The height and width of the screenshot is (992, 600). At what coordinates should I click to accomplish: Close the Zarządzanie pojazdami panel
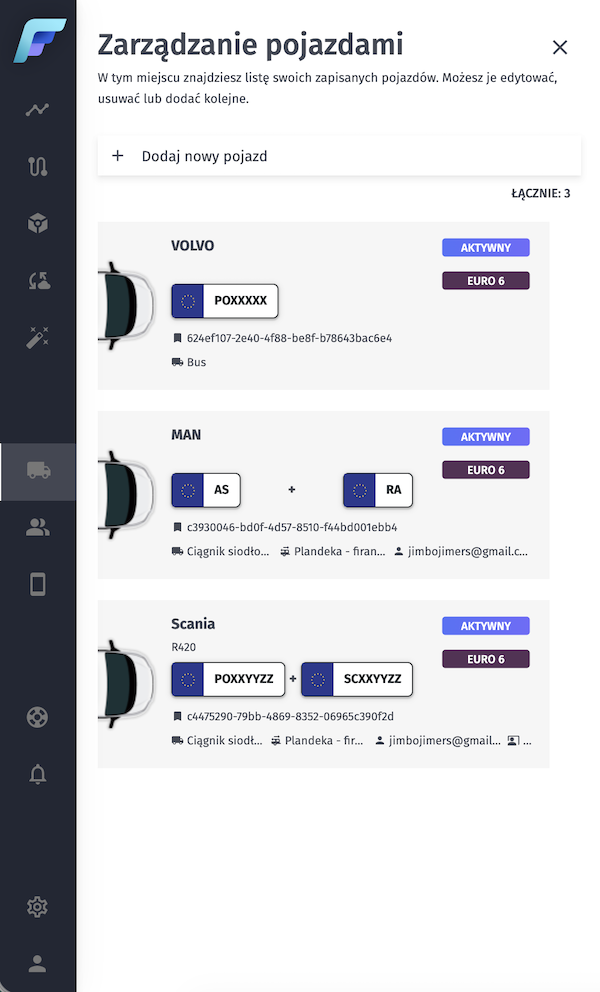coord(560,47)
